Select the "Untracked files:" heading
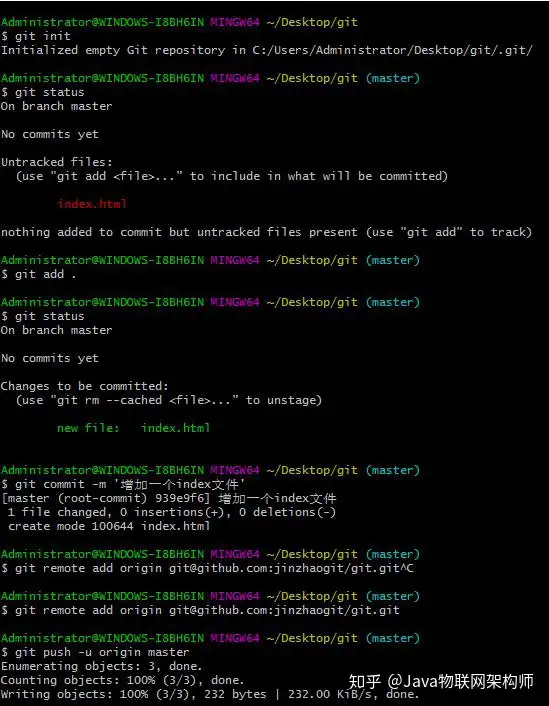 [x=57, y=162]
